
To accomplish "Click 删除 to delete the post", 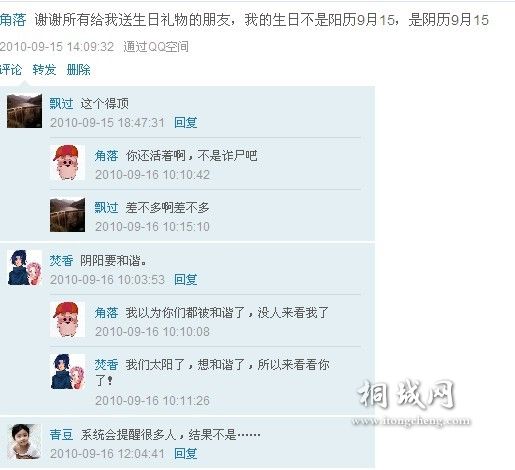I will (x=78, y=70).
